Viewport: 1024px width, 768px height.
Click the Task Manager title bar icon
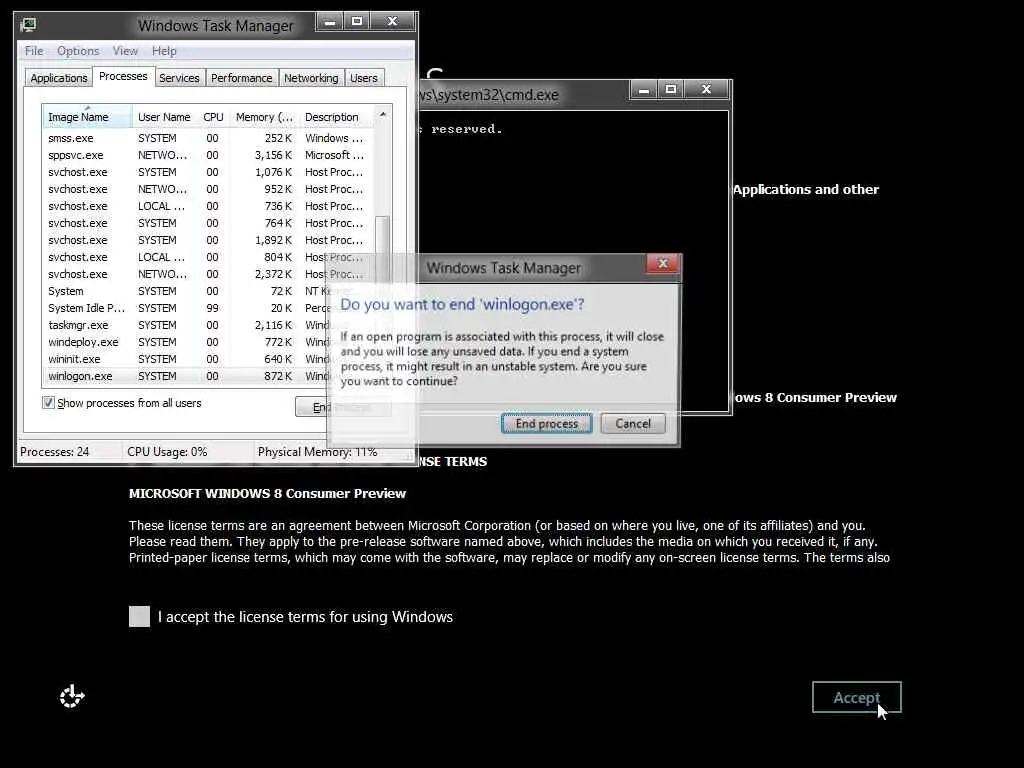pos(28,25)
